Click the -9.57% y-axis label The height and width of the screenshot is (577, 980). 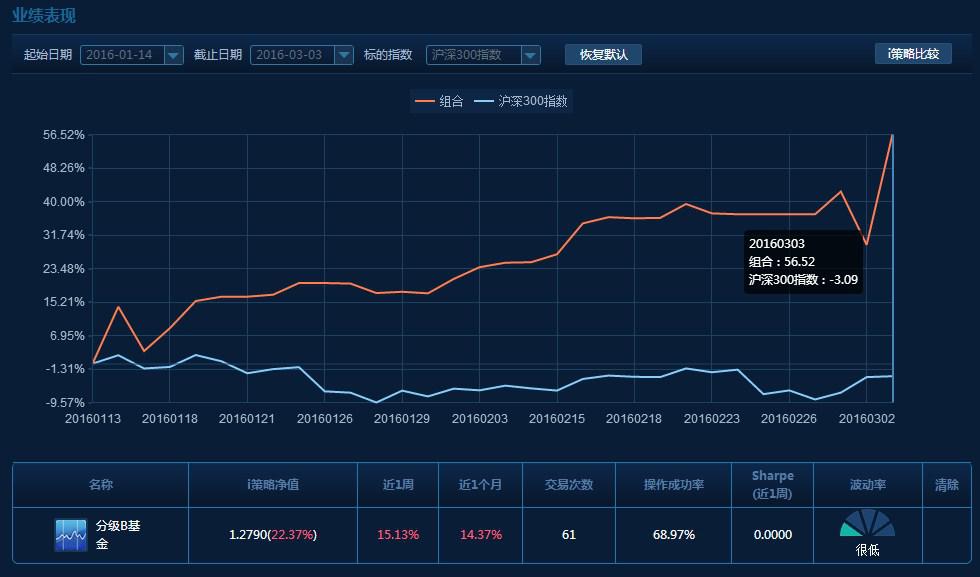pyautogui.click(x=65, y=403)
